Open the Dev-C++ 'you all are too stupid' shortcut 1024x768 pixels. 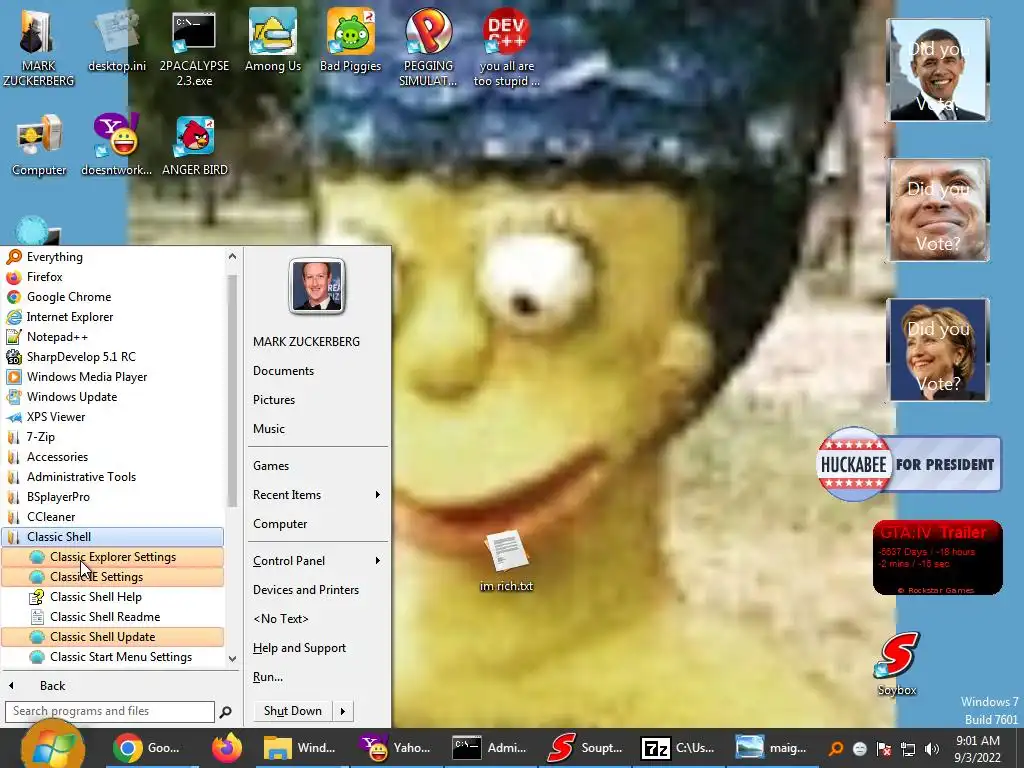506,48
